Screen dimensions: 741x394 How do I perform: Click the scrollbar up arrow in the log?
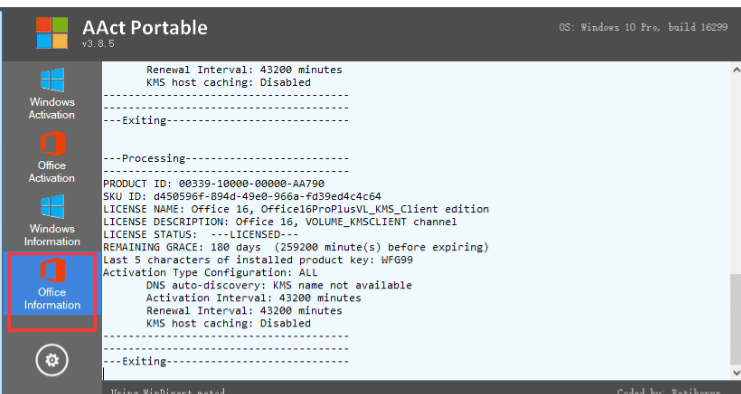[x=736, y=69]
